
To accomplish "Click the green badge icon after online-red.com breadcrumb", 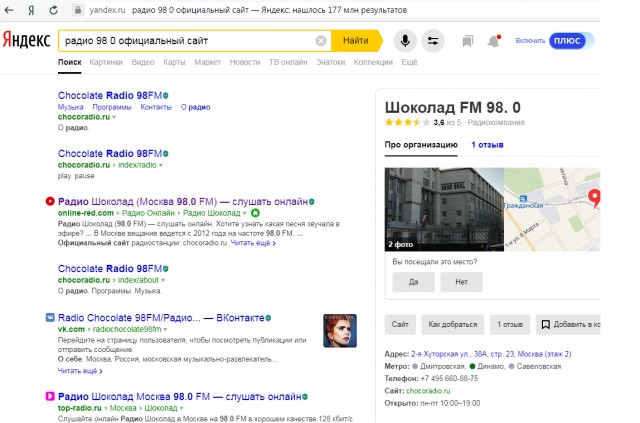I will [x=255, y=213].
